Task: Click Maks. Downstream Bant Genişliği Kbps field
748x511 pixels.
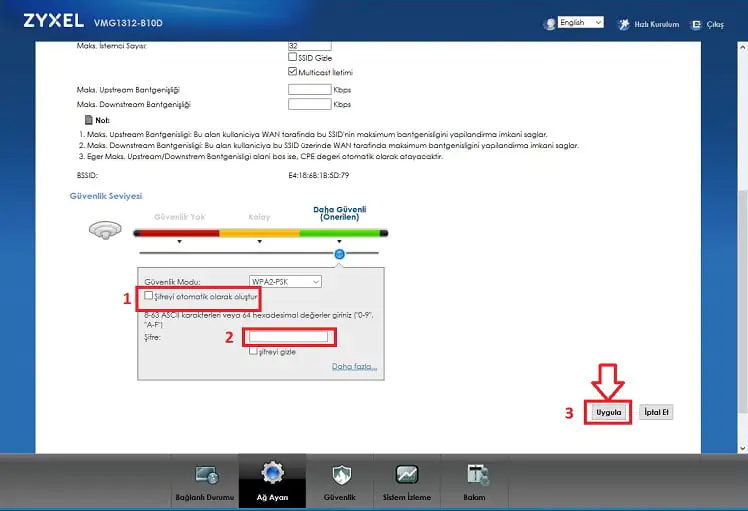Action: pyautogui.click(x=310, y=104)
